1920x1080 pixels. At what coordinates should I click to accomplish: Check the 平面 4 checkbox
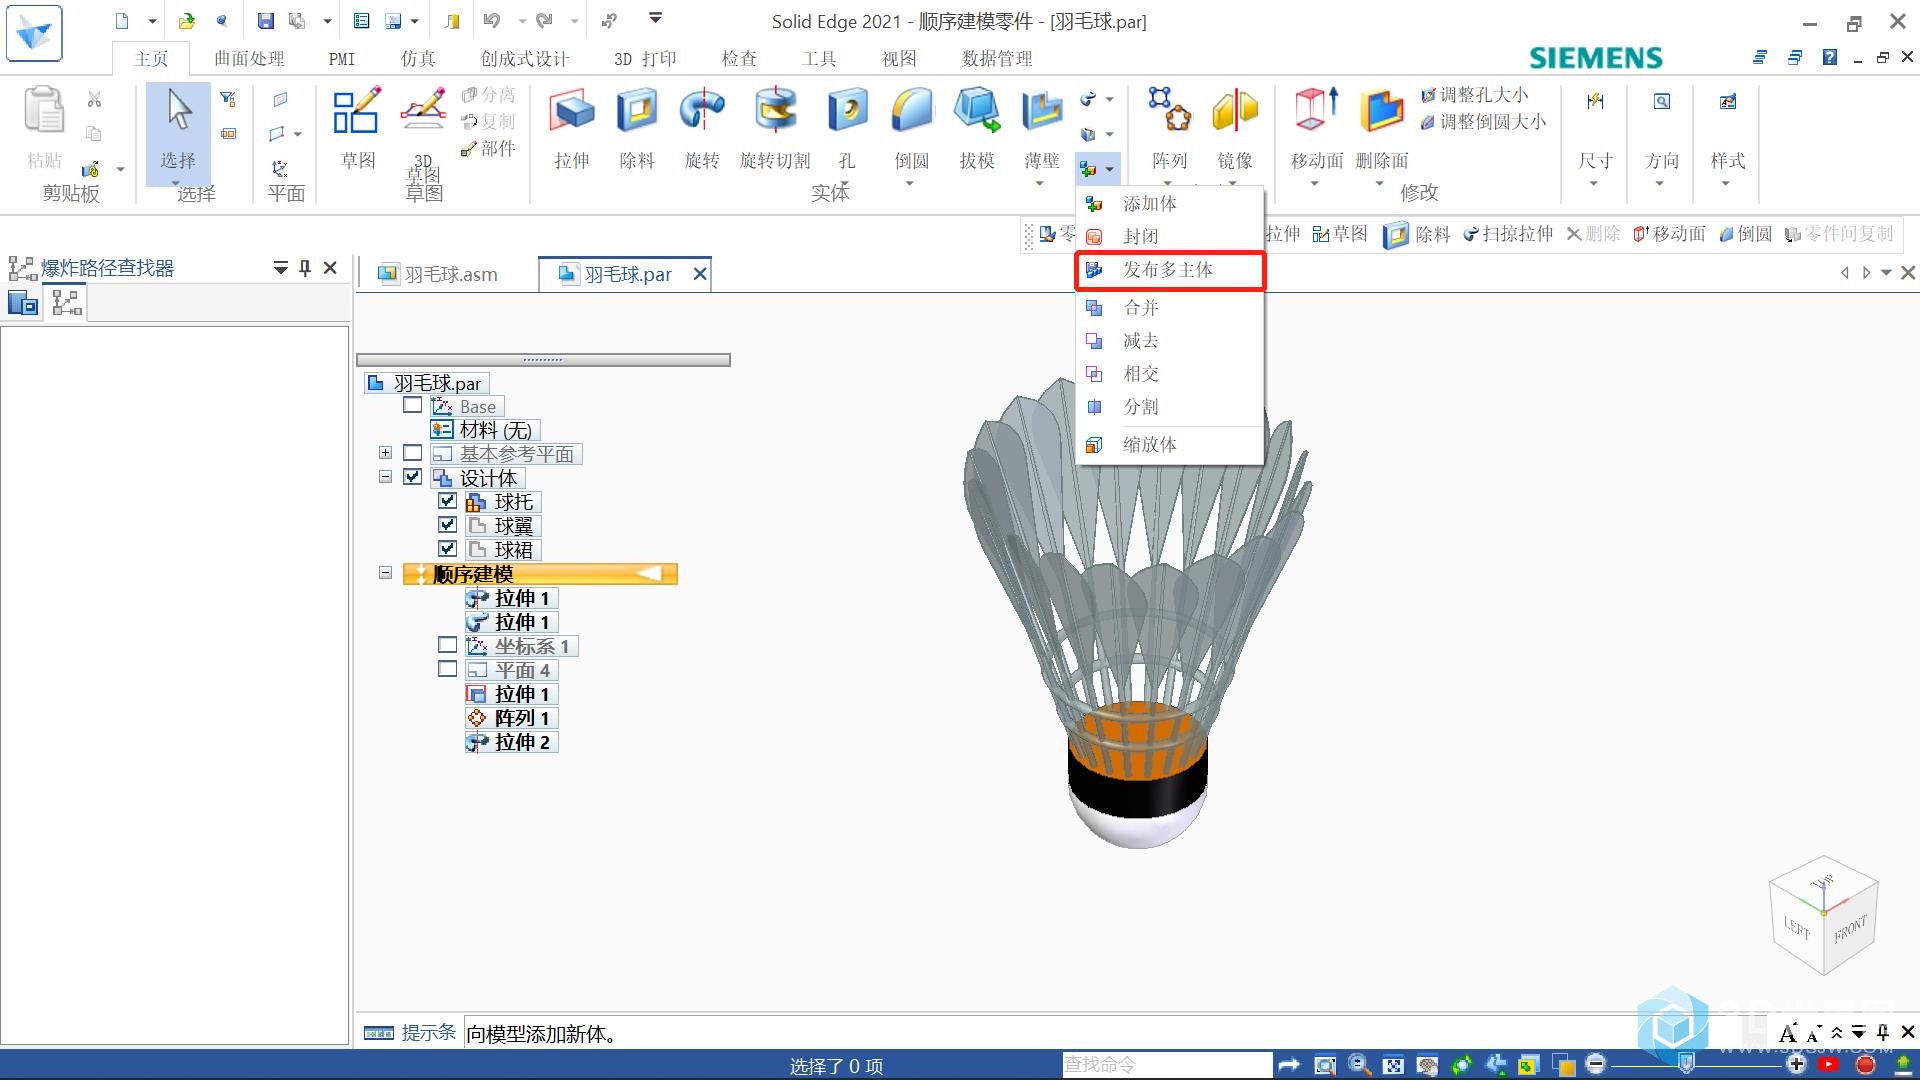447,669
